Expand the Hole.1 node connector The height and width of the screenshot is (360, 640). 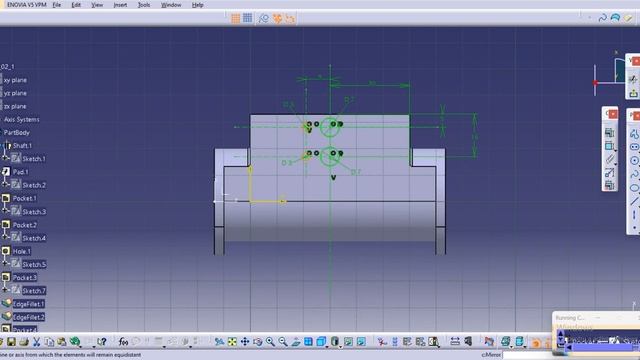(5, 264)
